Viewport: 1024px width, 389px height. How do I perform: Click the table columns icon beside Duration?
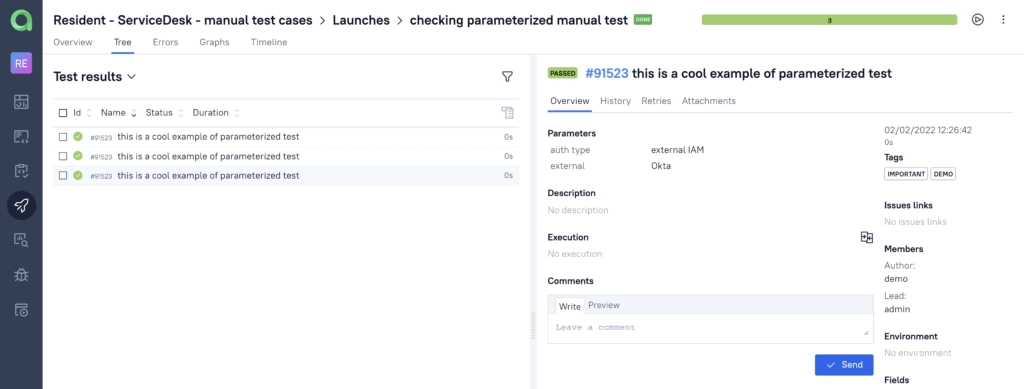coord(507,113)
